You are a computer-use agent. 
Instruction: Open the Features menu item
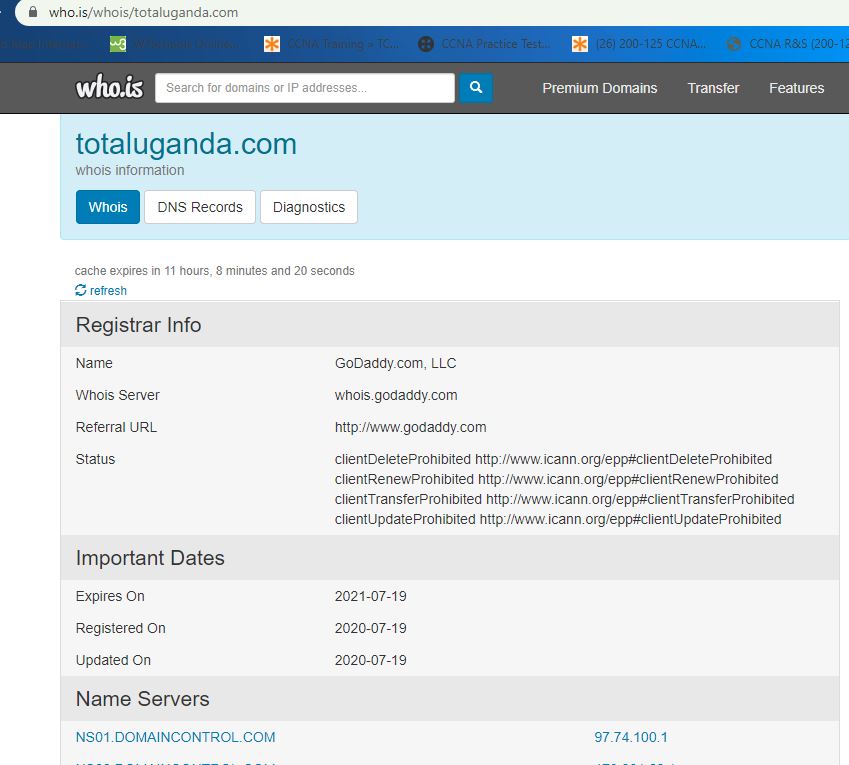coord(796,88)
